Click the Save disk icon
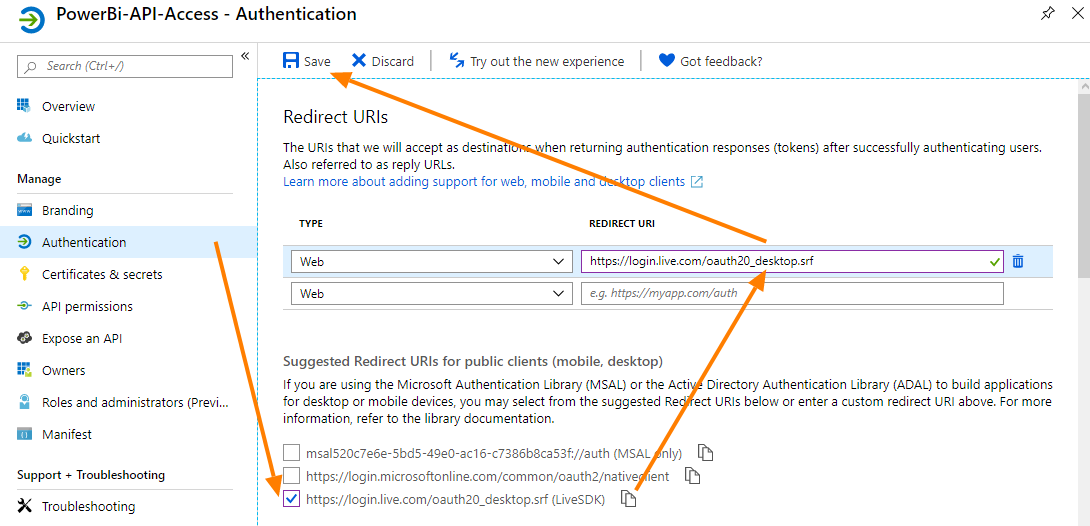 (x=291, y=60)
